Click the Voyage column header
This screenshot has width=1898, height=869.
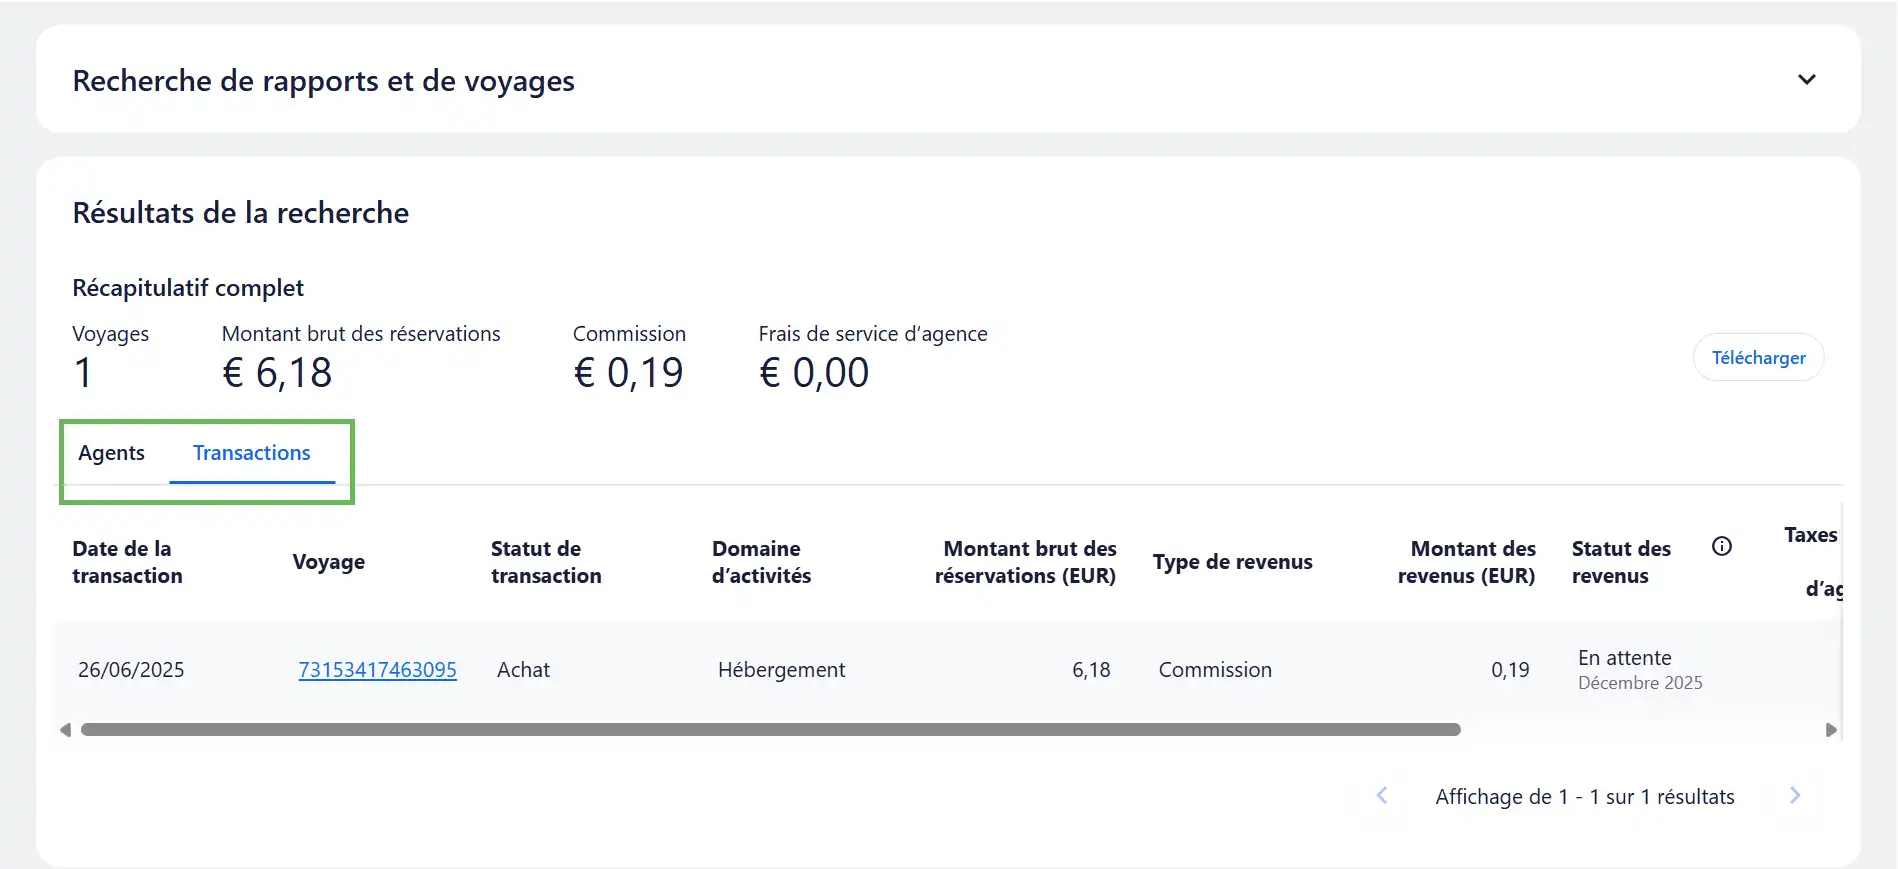328,562
